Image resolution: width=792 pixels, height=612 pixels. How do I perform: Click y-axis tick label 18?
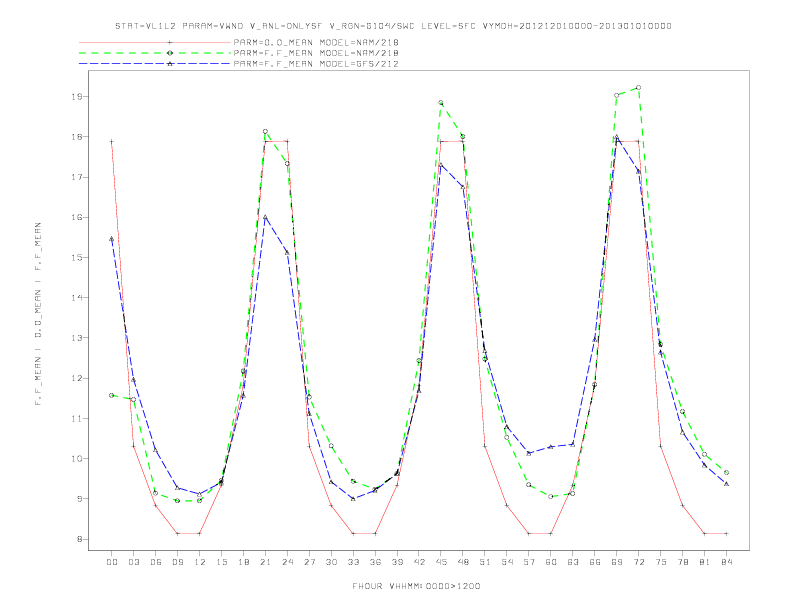click(78, 137)
